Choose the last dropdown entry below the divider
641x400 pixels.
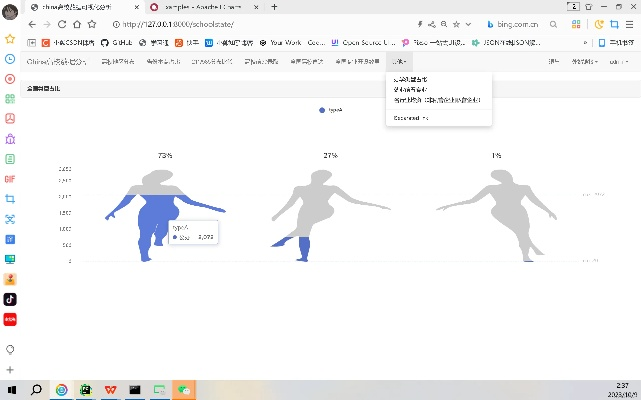[410, 118]
